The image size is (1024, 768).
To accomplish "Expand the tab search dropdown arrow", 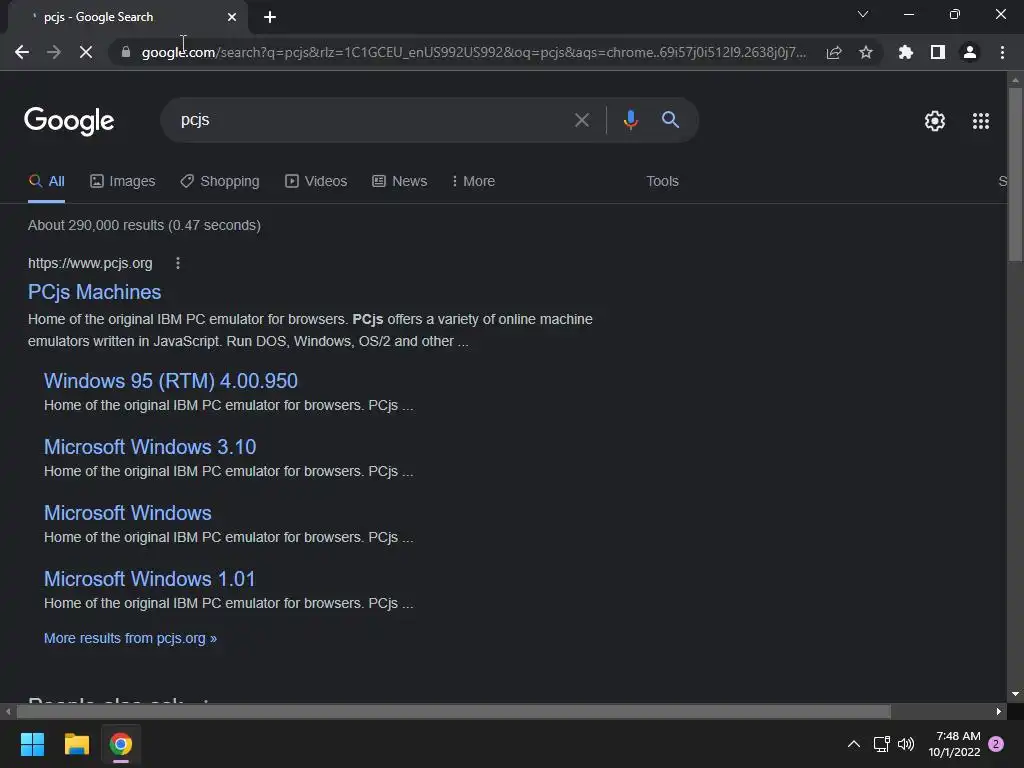I will pyautogui.click(x=863, y=14).
